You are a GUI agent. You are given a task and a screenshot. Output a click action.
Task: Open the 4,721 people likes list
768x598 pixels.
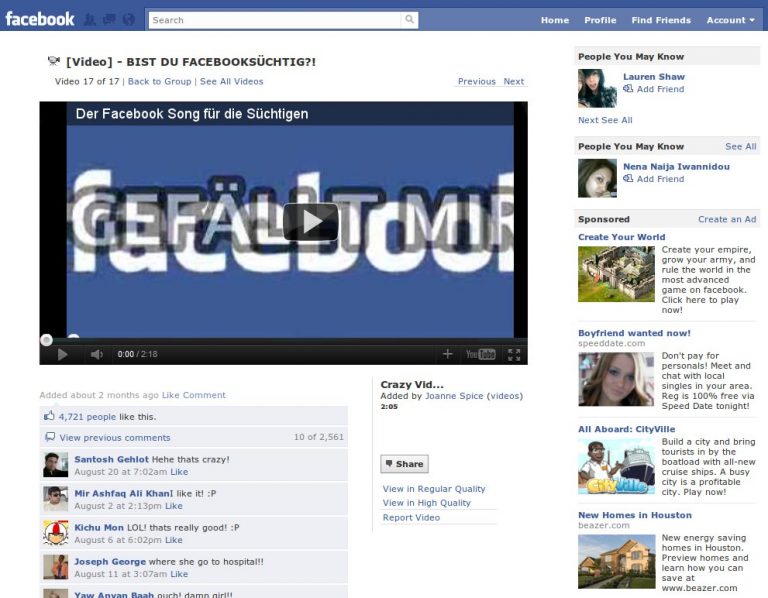[x=87, y=417]
